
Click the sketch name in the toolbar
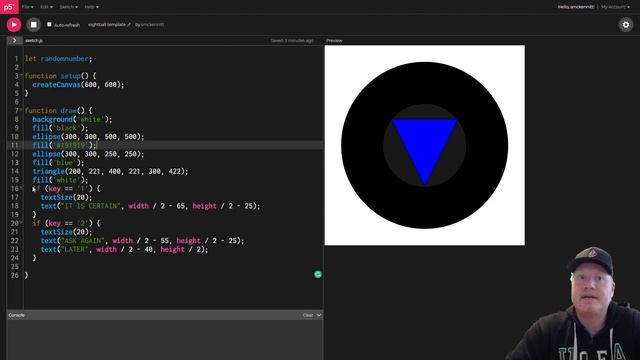[x=107, y=24]
